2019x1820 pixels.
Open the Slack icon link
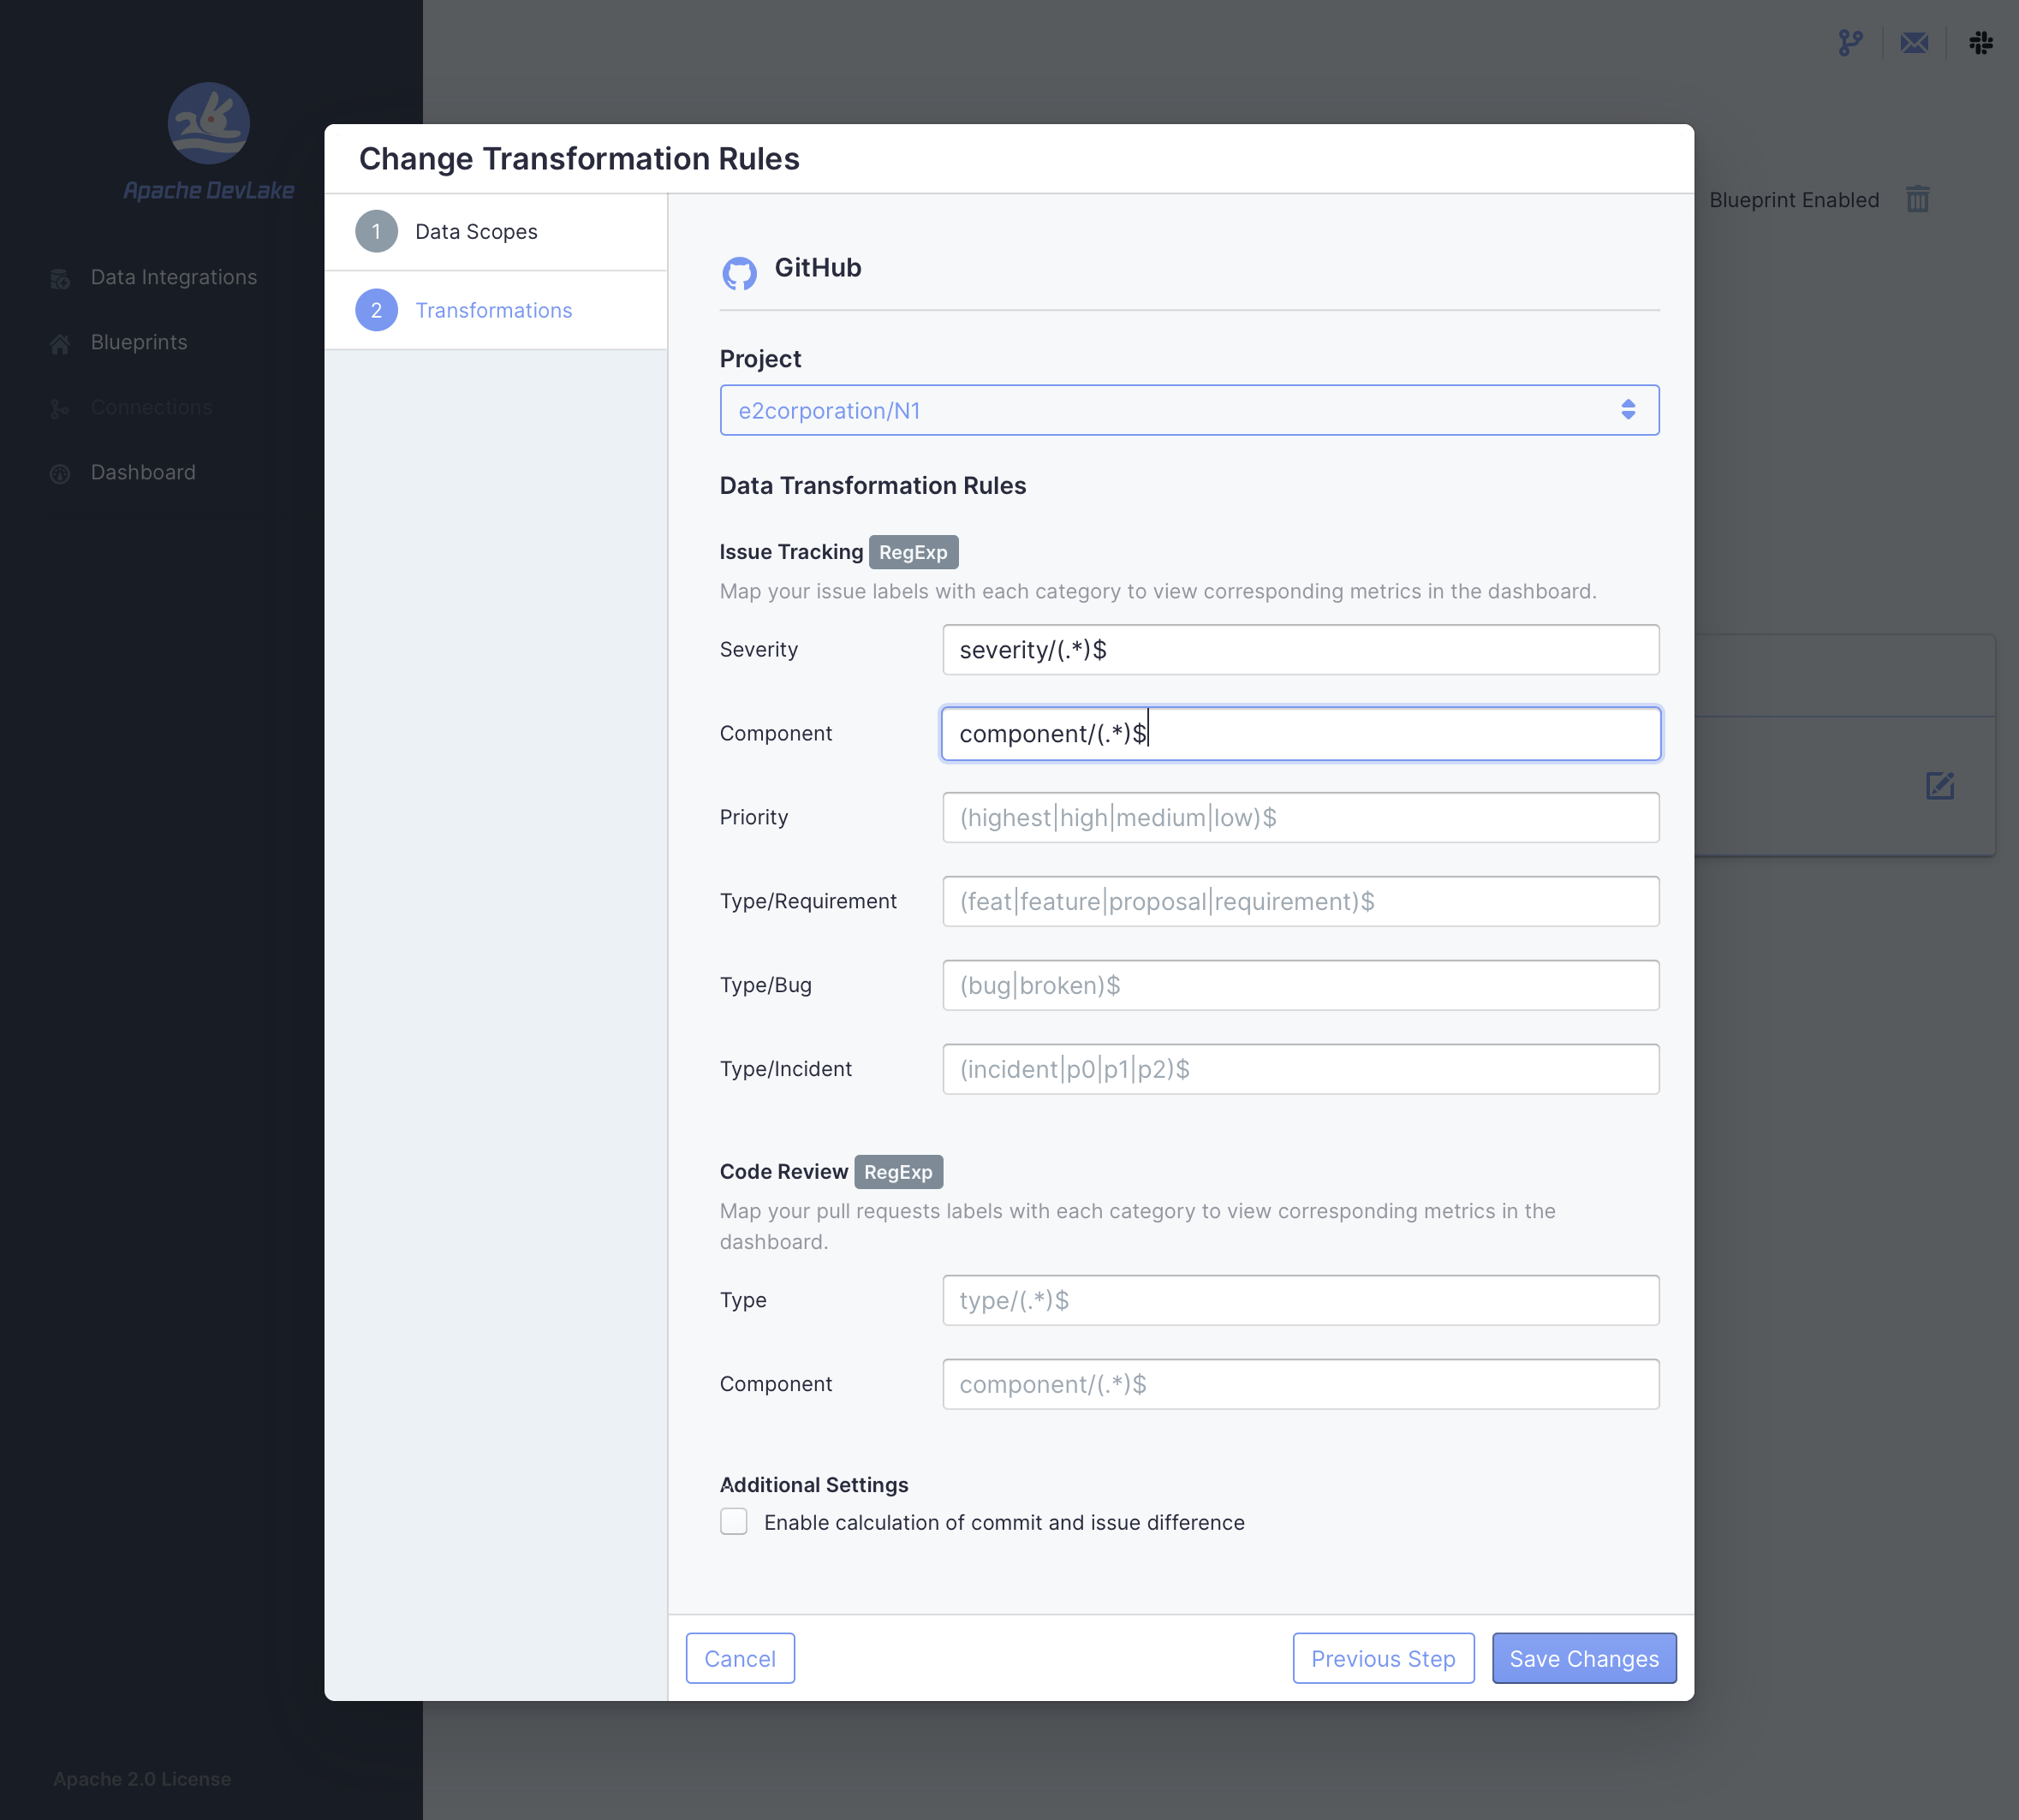point(1980,43)
